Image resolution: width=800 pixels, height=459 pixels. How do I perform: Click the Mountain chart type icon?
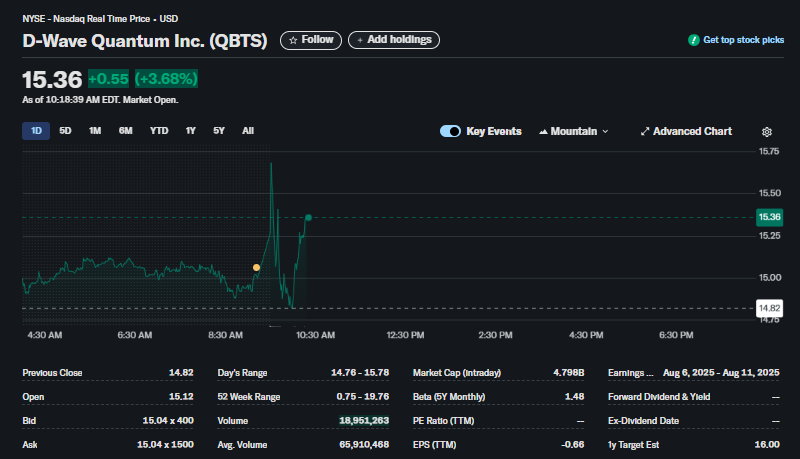click(x=543, y=132)
